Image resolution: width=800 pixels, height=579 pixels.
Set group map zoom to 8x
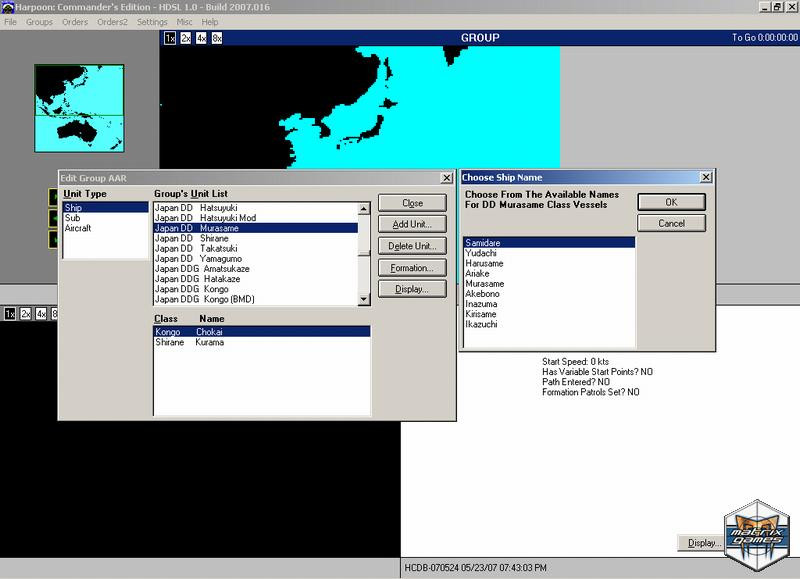click(217, 38)
